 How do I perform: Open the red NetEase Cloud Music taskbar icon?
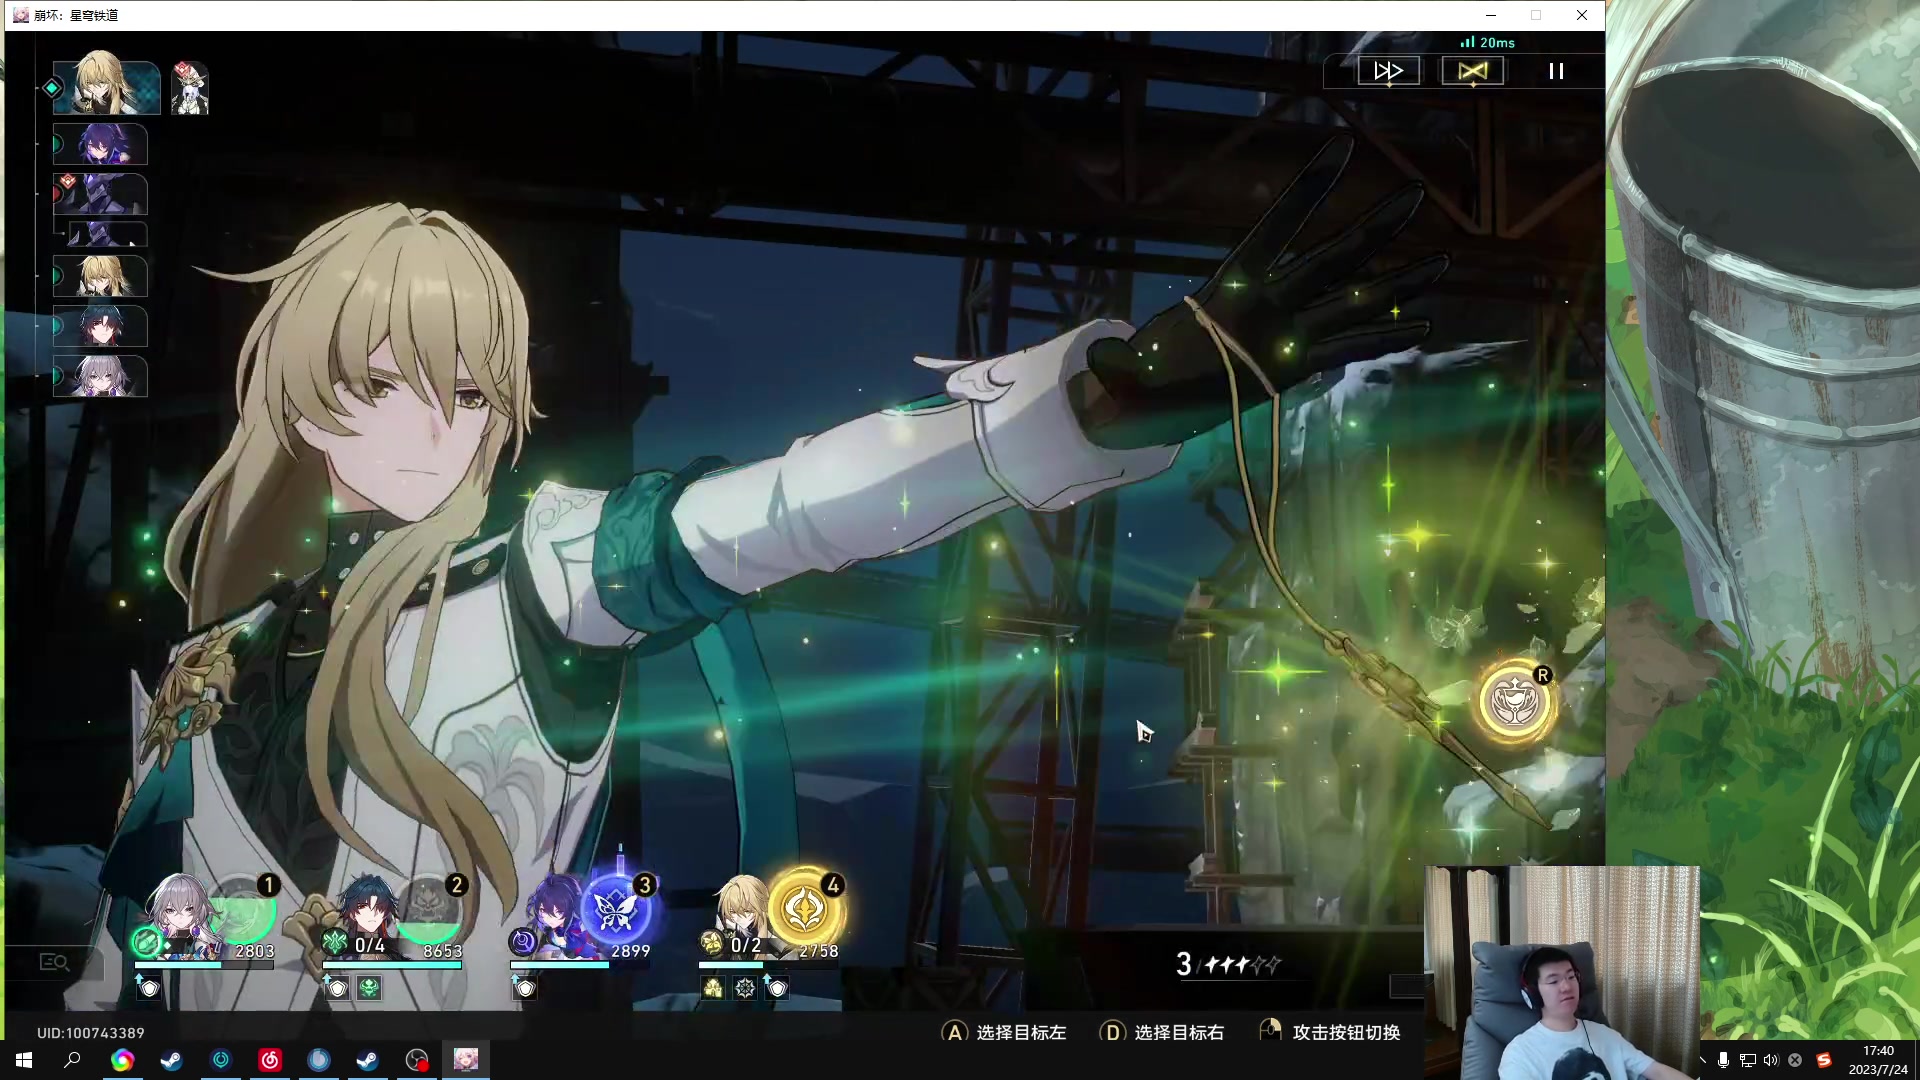(x=270, y=1060)
